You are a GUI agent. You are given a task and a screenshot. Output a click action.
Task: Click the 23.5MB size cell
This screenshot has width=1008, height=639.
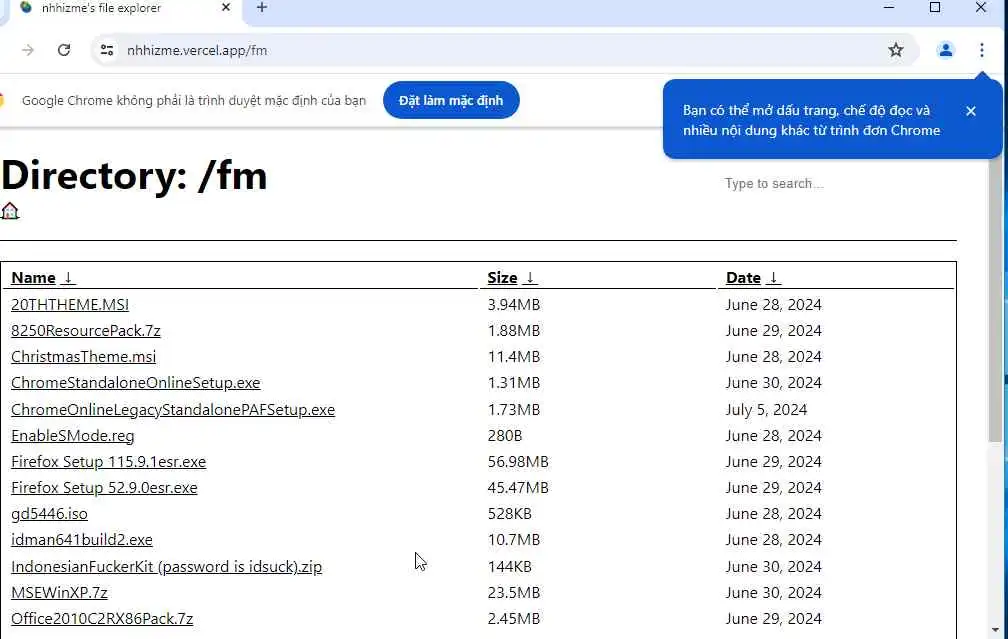(514, 593)
